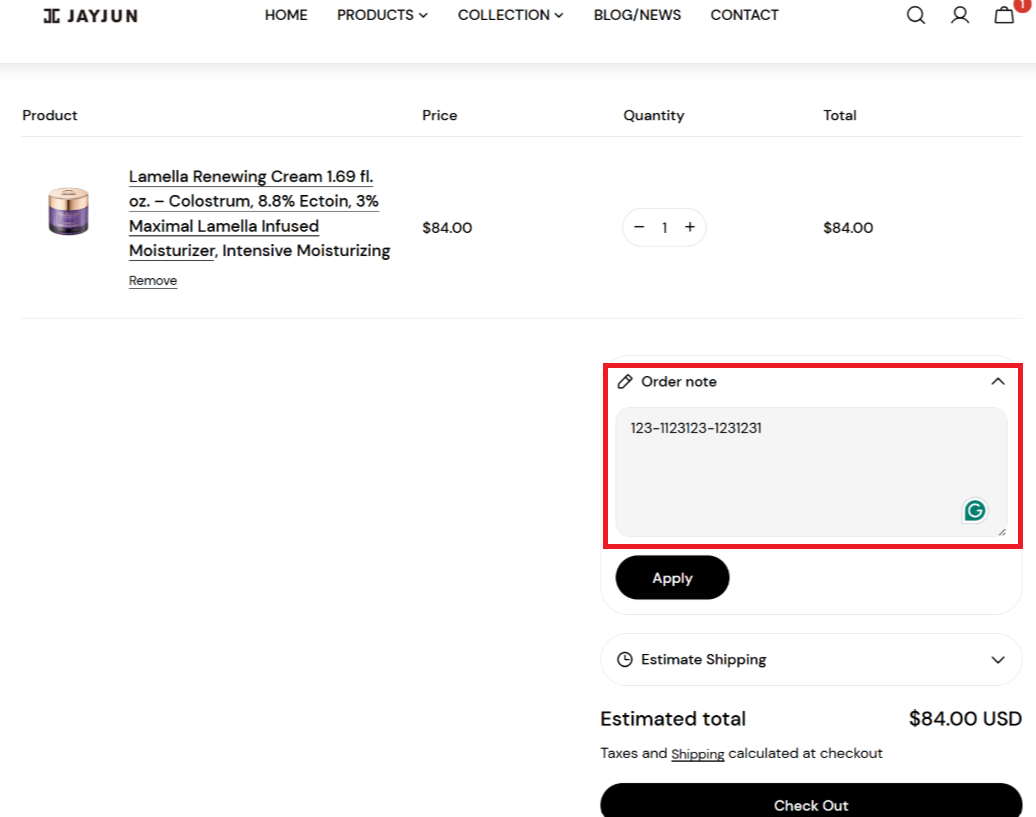Open the search magnifier icon
Viewport: 1036px width, 817px height.
click(x=915, y=15)
